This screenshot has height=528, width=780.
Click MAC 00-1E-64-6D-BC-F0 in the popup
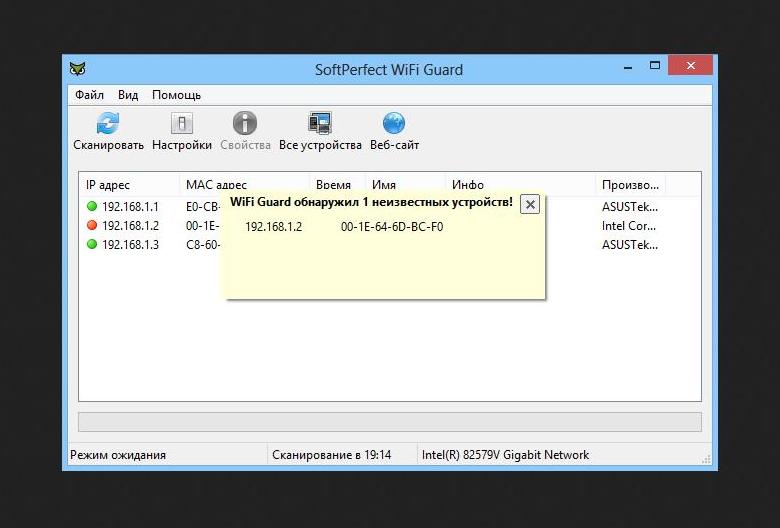pos(392,227)
